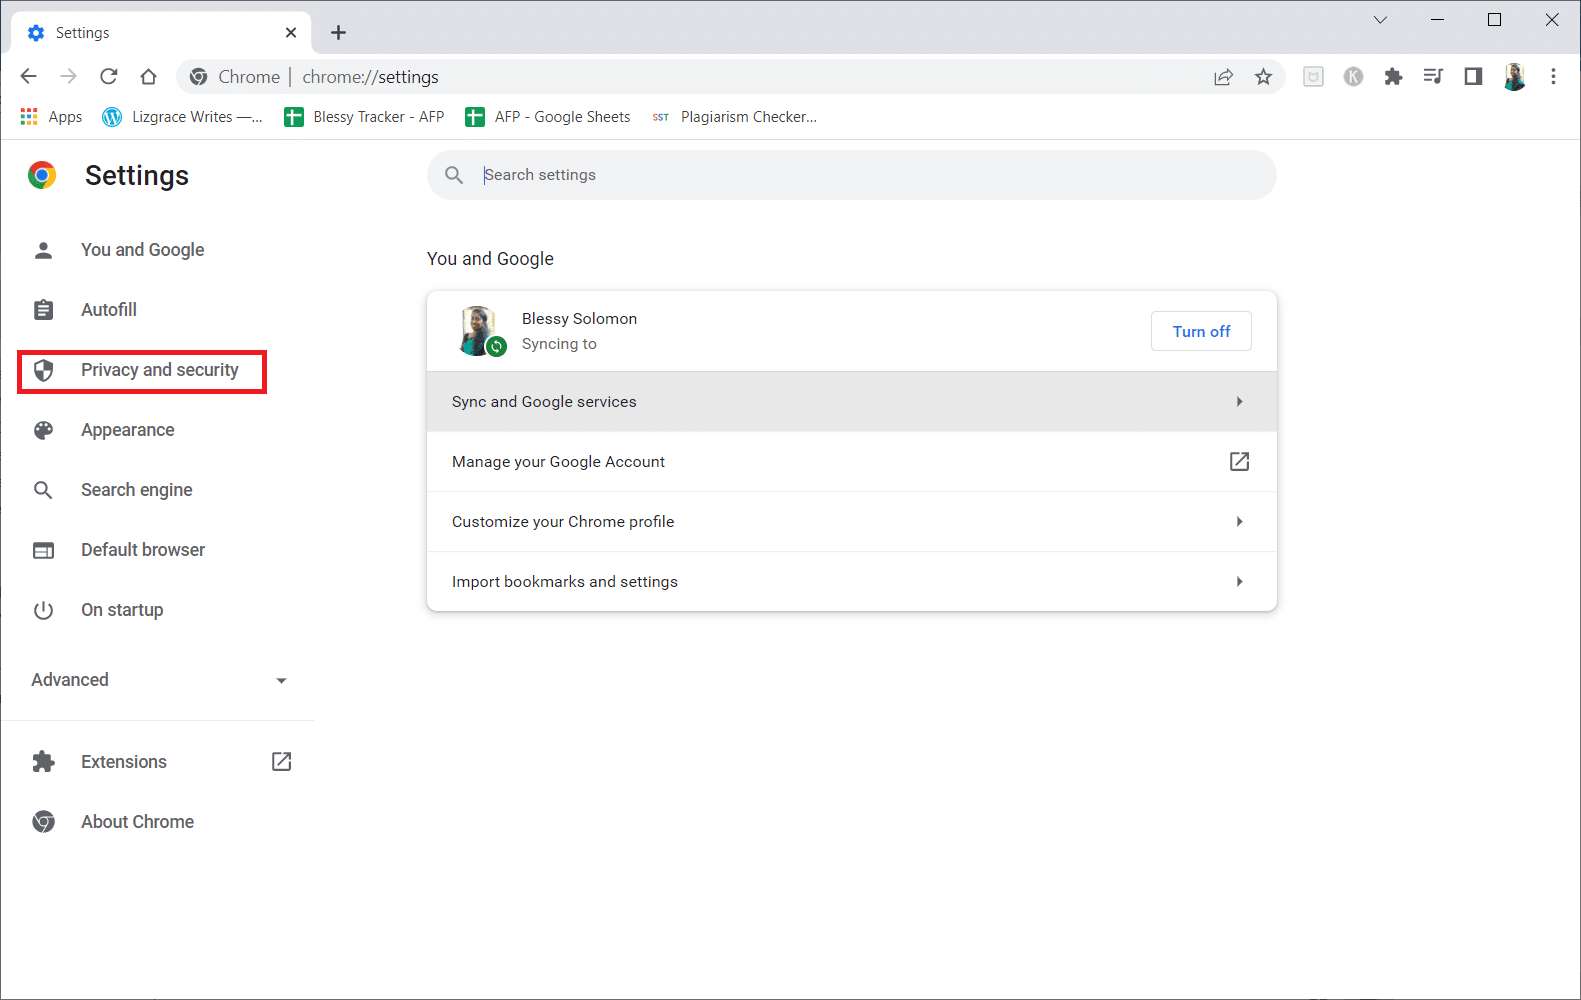Open Lizgrace Writes bookmark
This screenshot has height=1000, width=1581.
[182, 117]
